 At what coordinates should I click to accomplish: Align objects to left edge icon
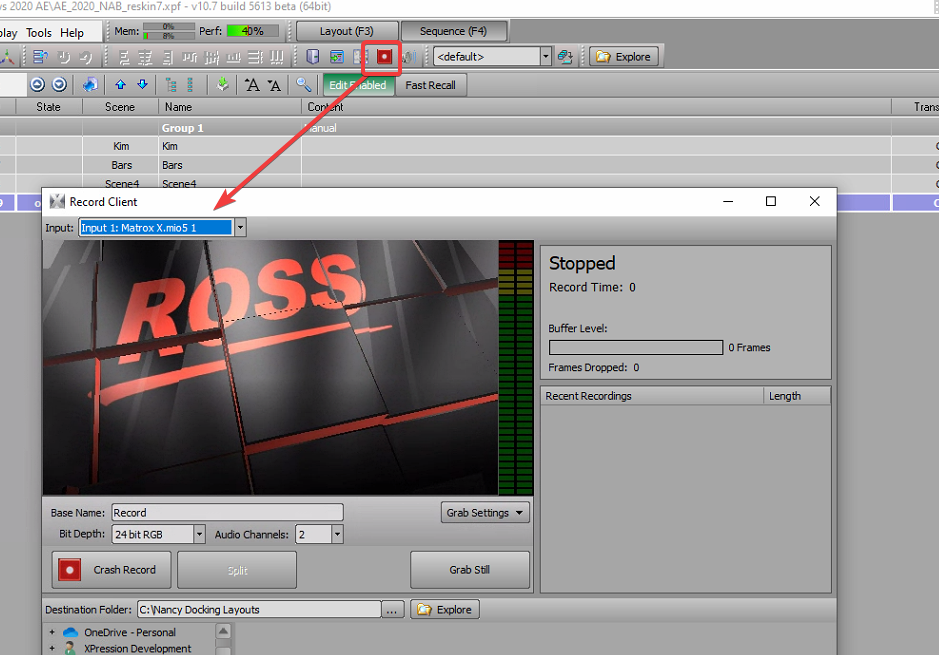tap(124, 57)
